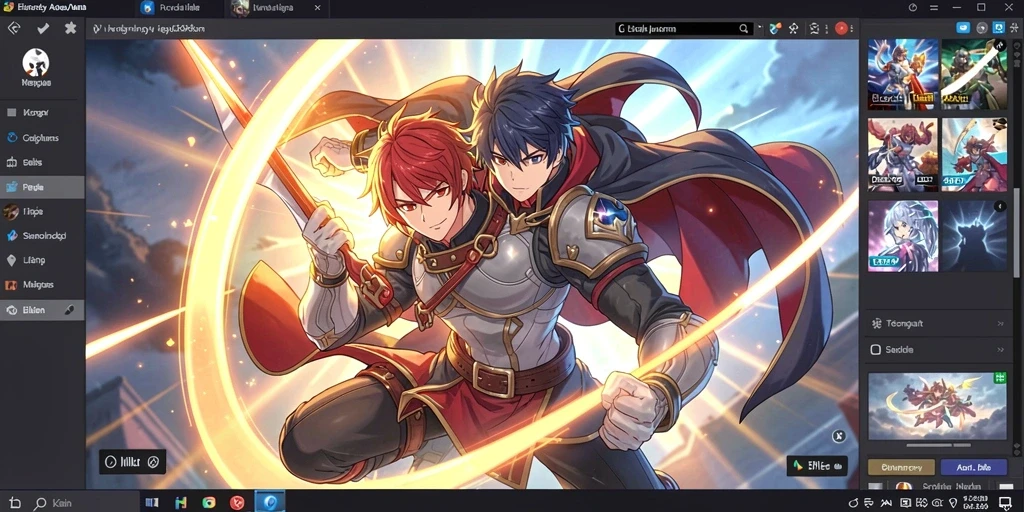This screenshot has height=512, width=1024.
Task: Expand the Teongart panel row chevrons
Action: [1000, 323]
